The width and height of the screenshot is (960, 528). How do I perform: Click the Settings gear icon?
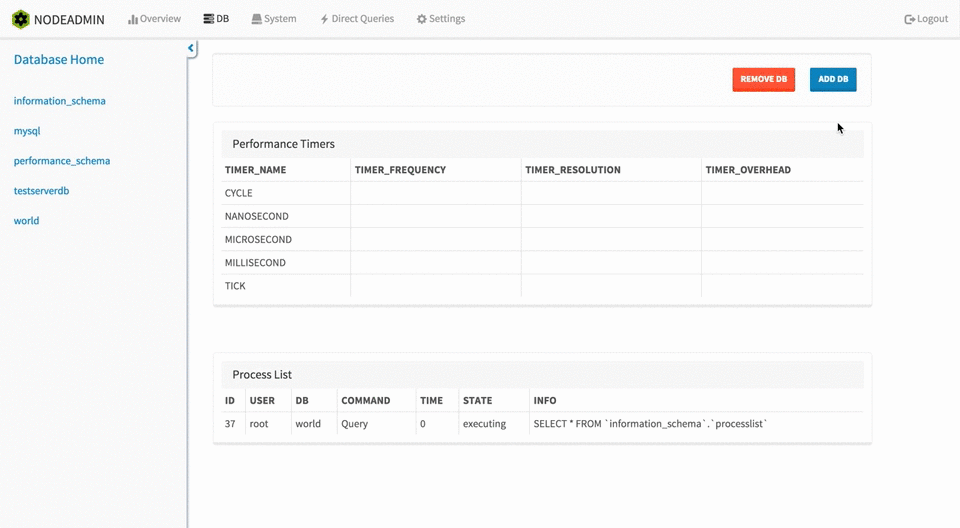(421, 19)
